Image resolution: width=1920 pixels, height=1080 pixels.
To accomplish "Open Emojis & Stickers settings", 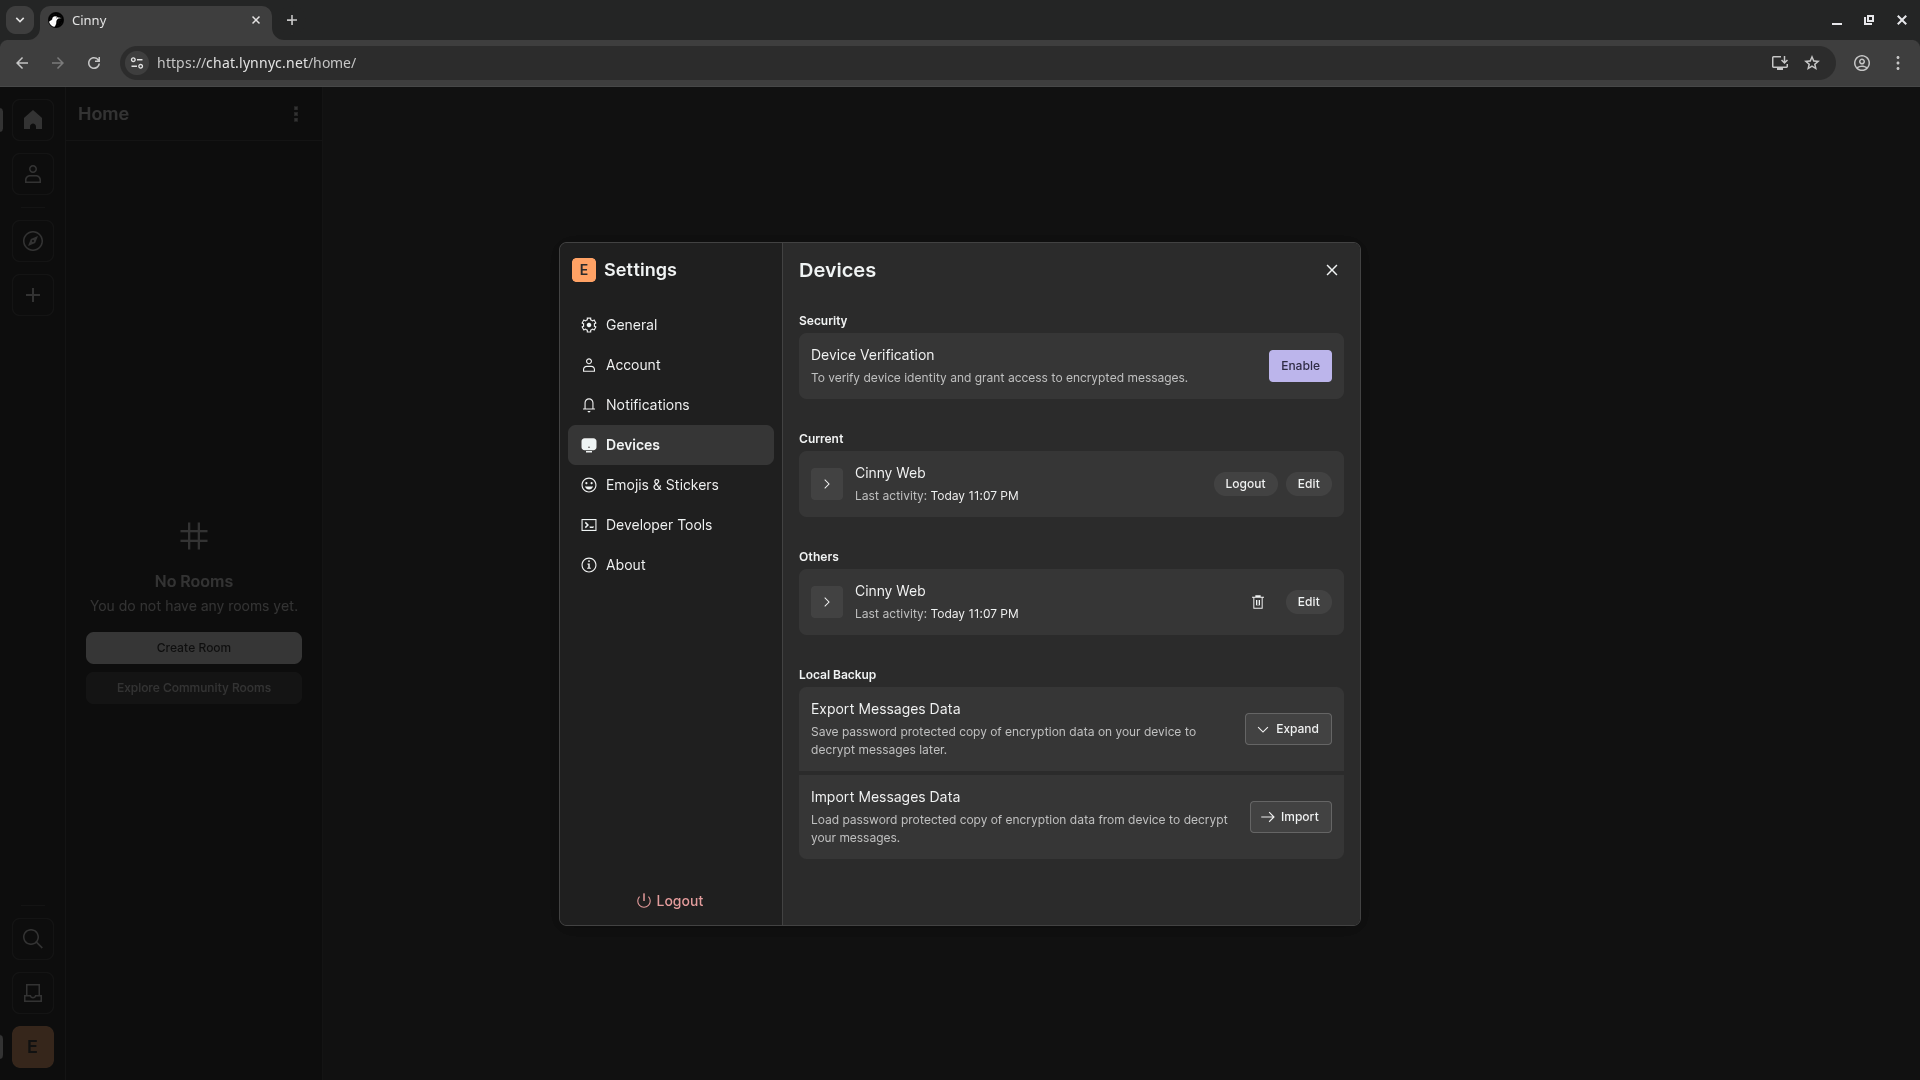I will coord(670,485).
